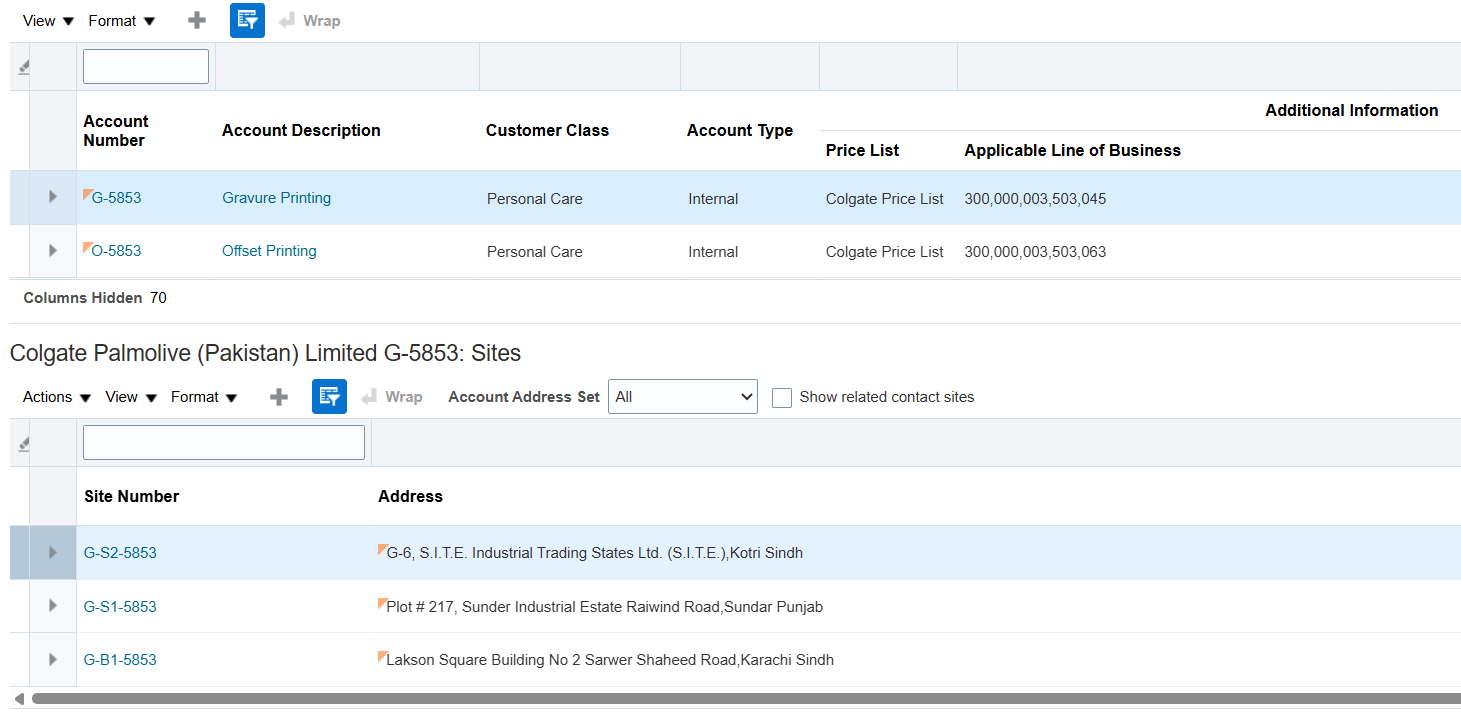The width and height of the screenshot is (1461, 717).
Task: Clear accounts filter with eraser icon
Action: point(23,67)
